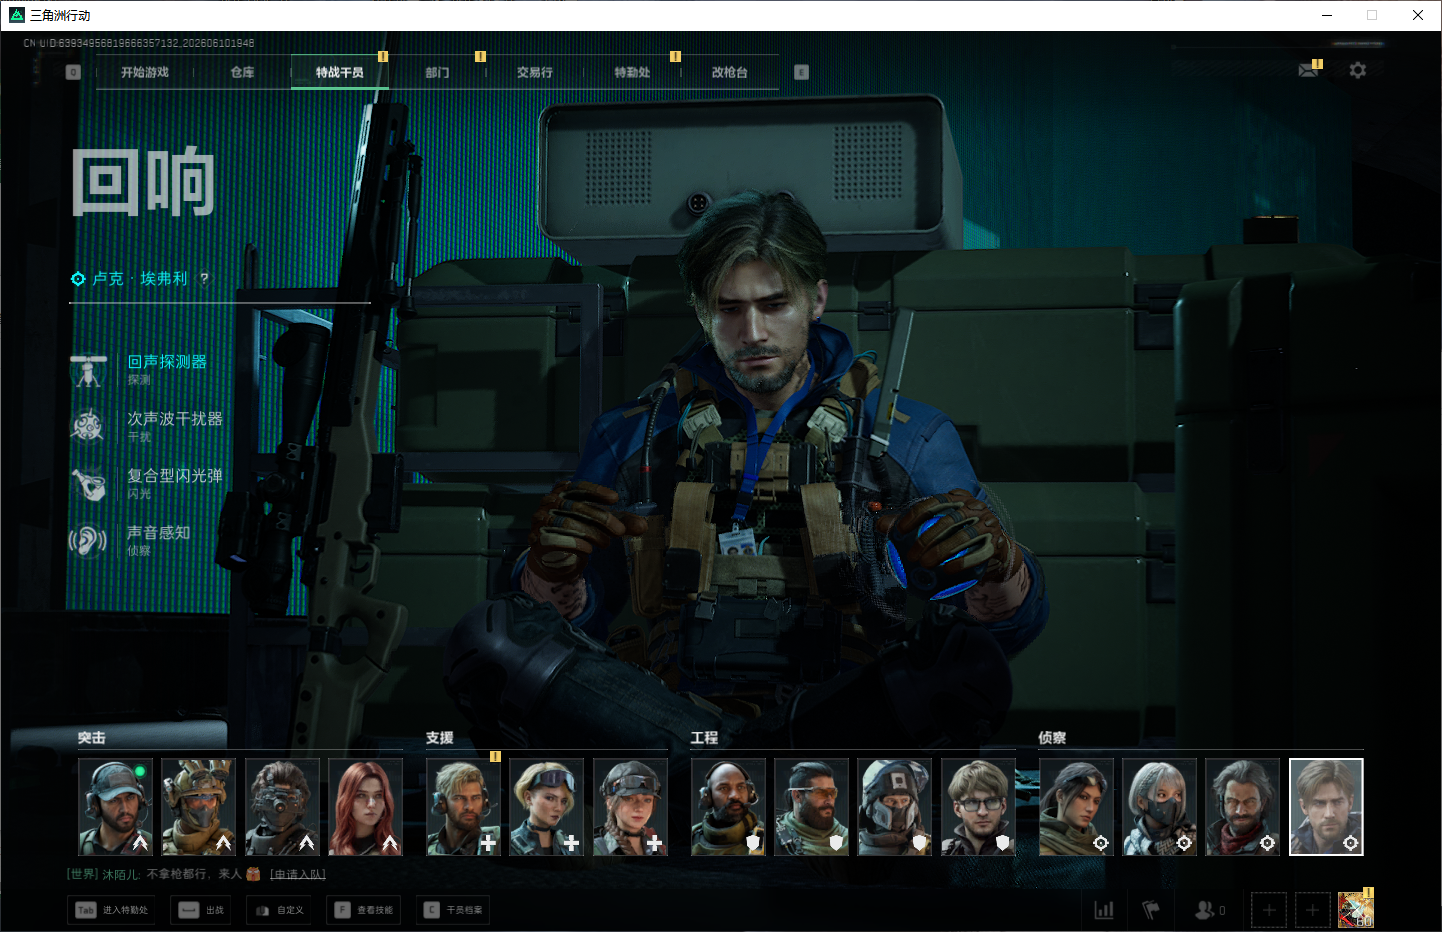Choose the blond male support operator with headset
This screenshot has width=1442, height=932.
click(x=463, y=806)
